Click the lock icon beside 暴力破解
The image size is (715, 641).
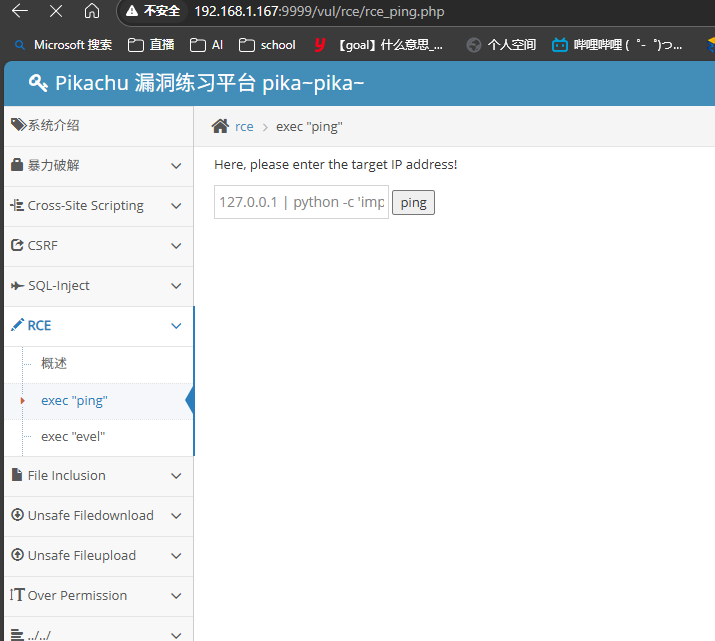(x=17, y=165)
